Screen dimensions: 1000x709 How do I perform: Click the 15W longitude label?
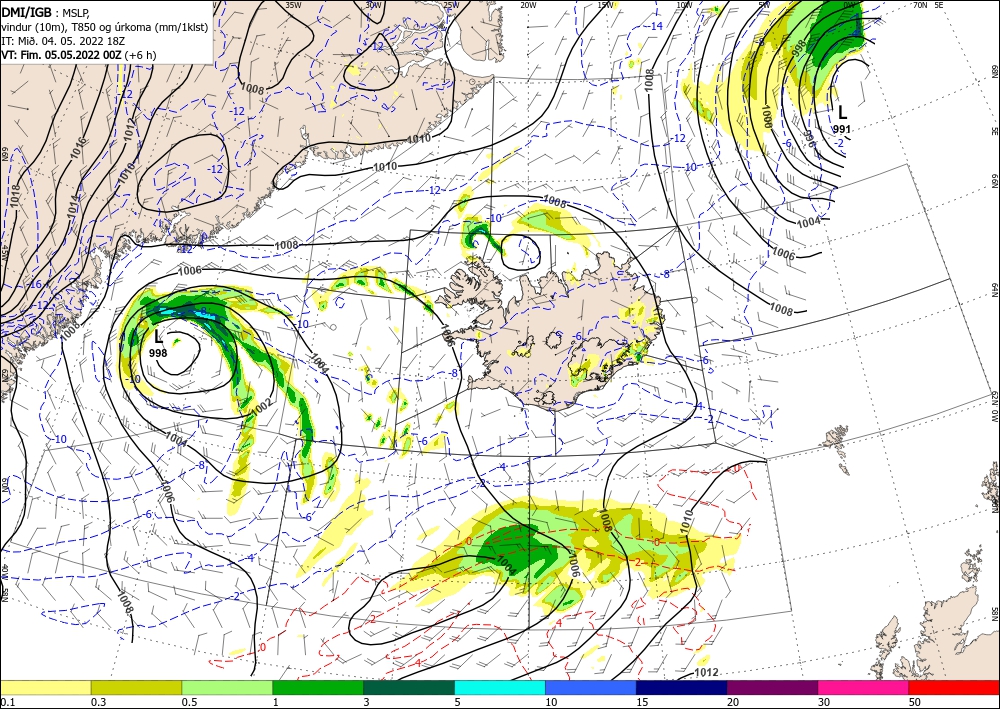(606, 5)
